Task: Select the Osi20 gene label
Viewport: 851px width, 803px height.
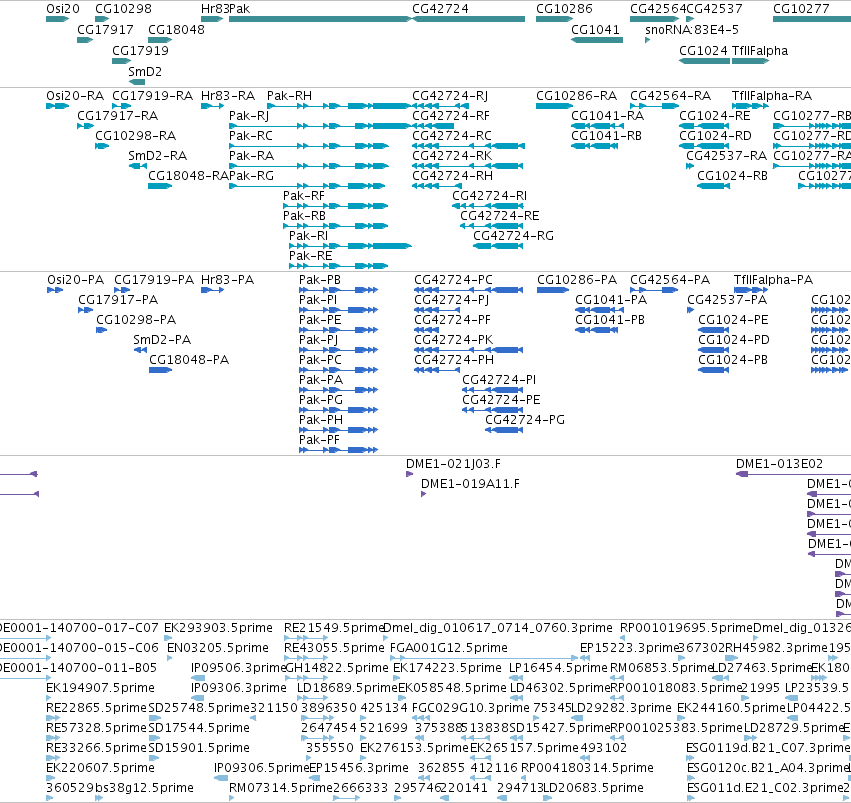Action: tap(62, 9)
